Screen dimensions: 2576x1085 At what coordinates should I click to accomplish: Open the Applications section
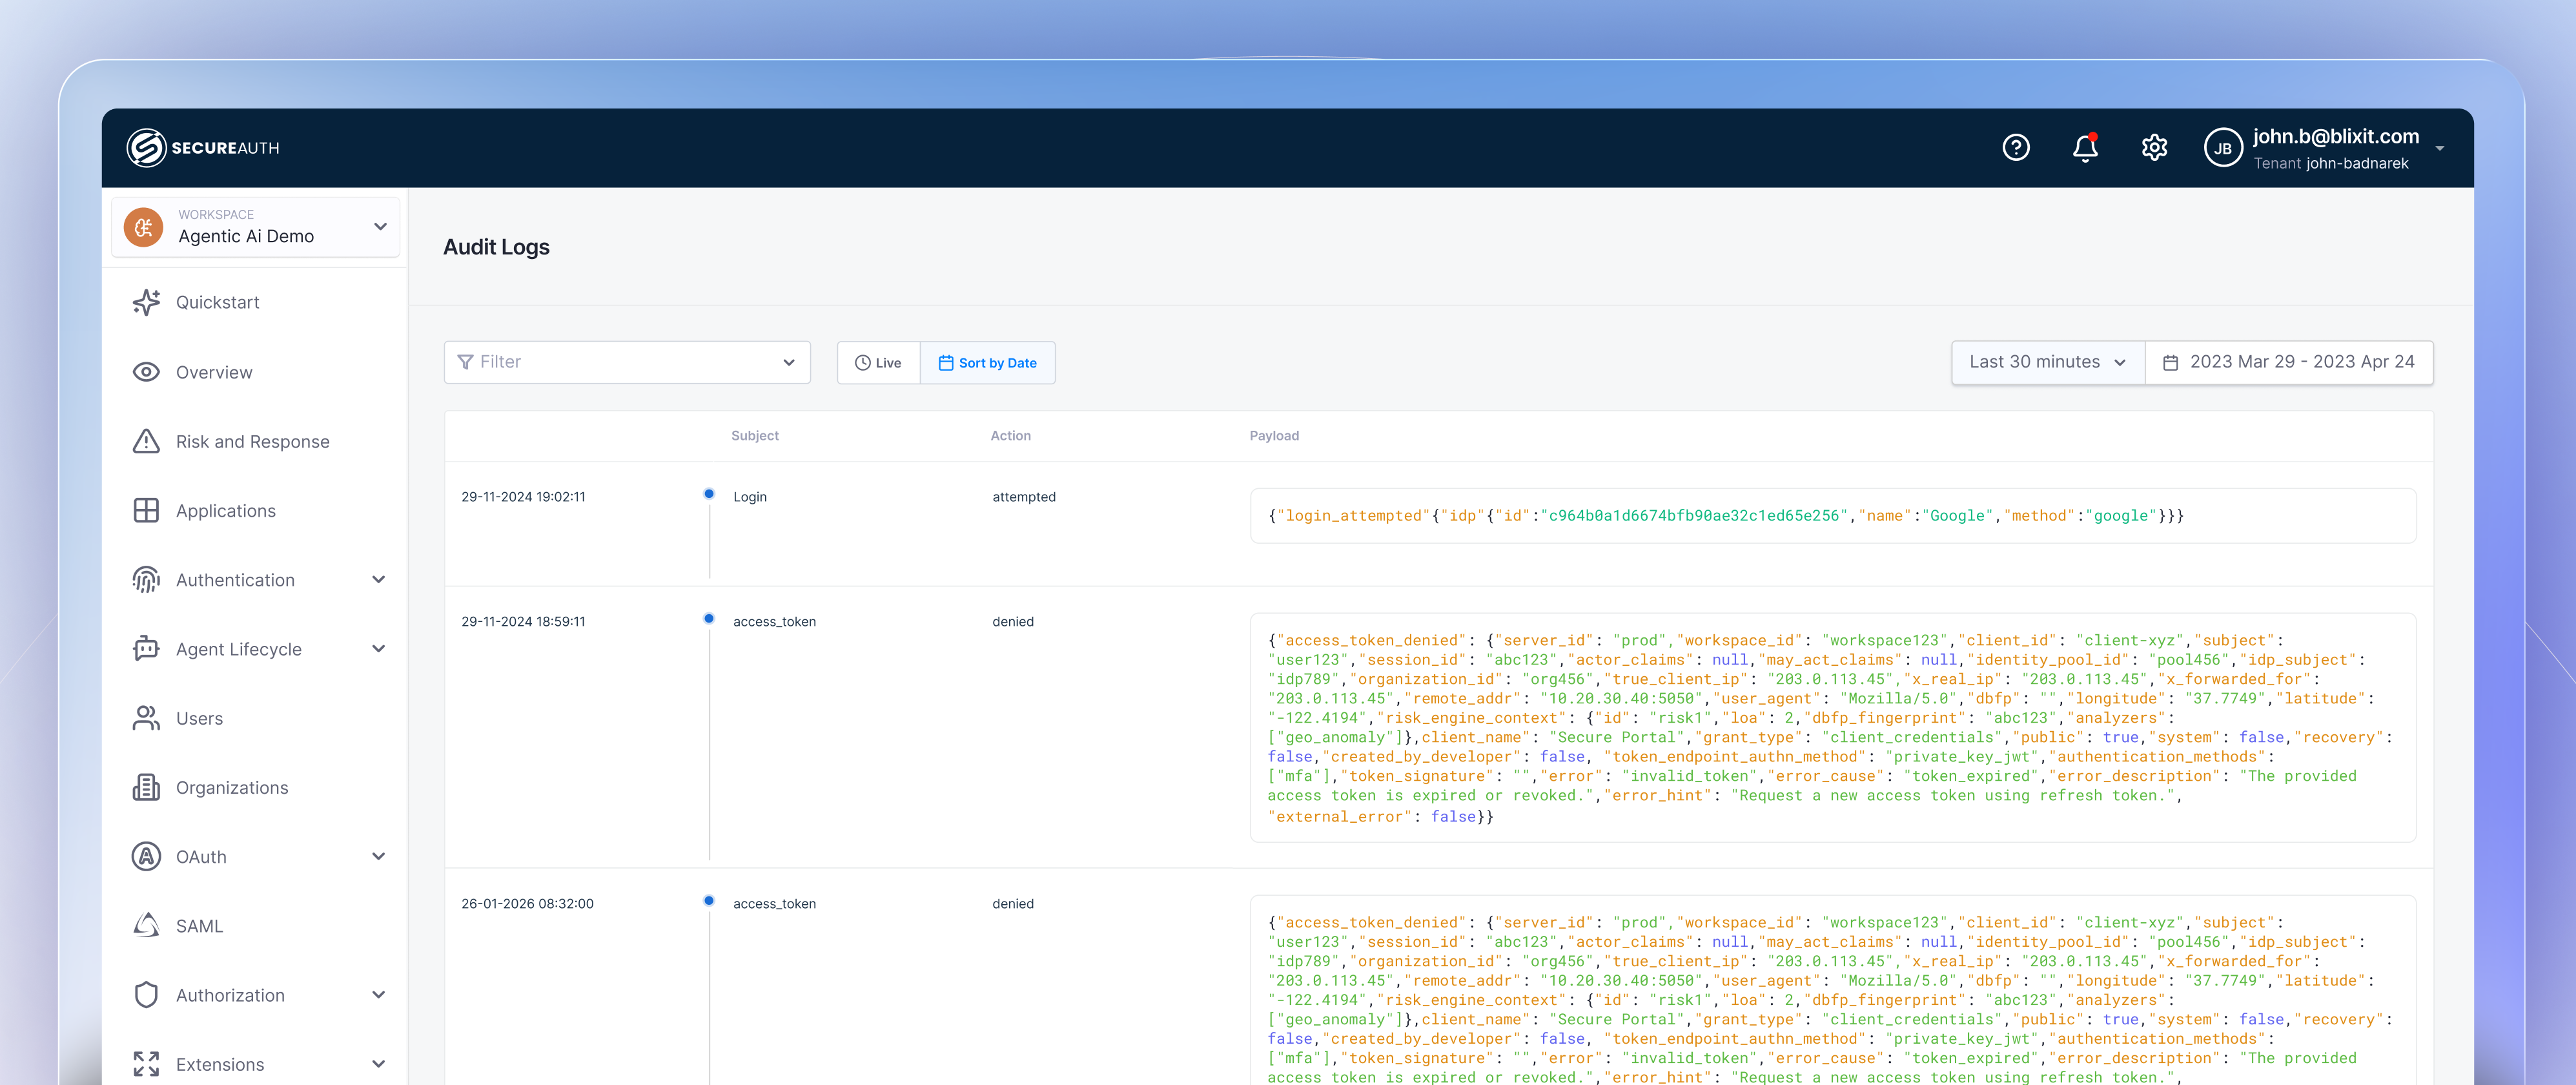pos(225,510)
